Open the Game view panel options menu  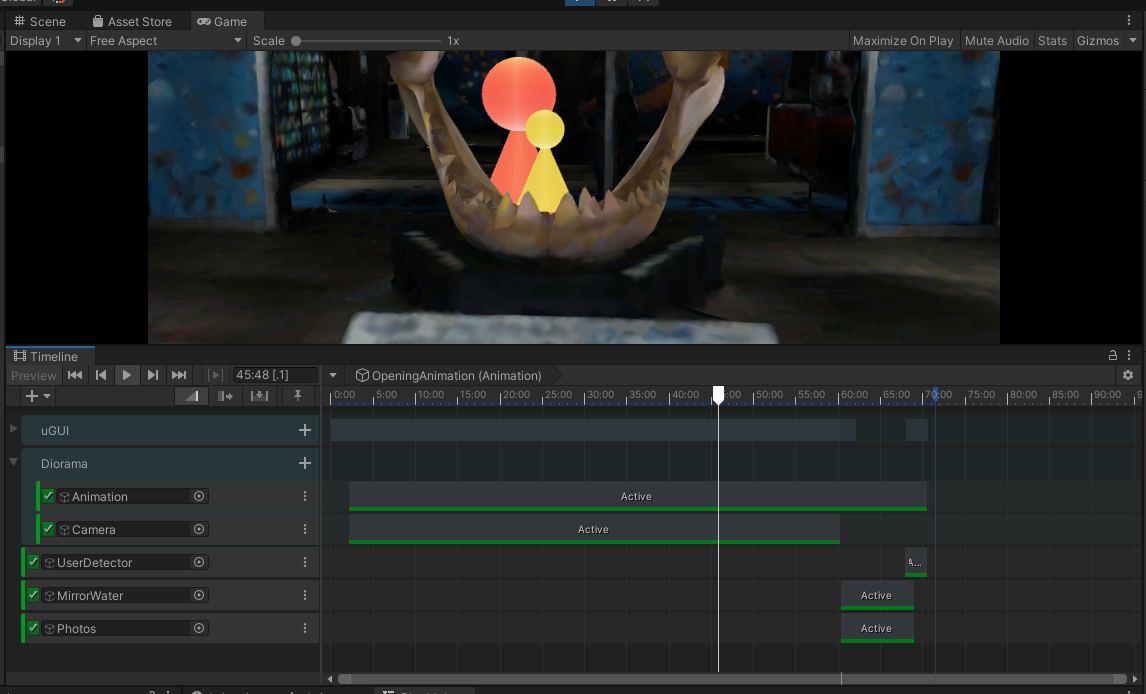pyautogui.click(x=1129, y=20)
